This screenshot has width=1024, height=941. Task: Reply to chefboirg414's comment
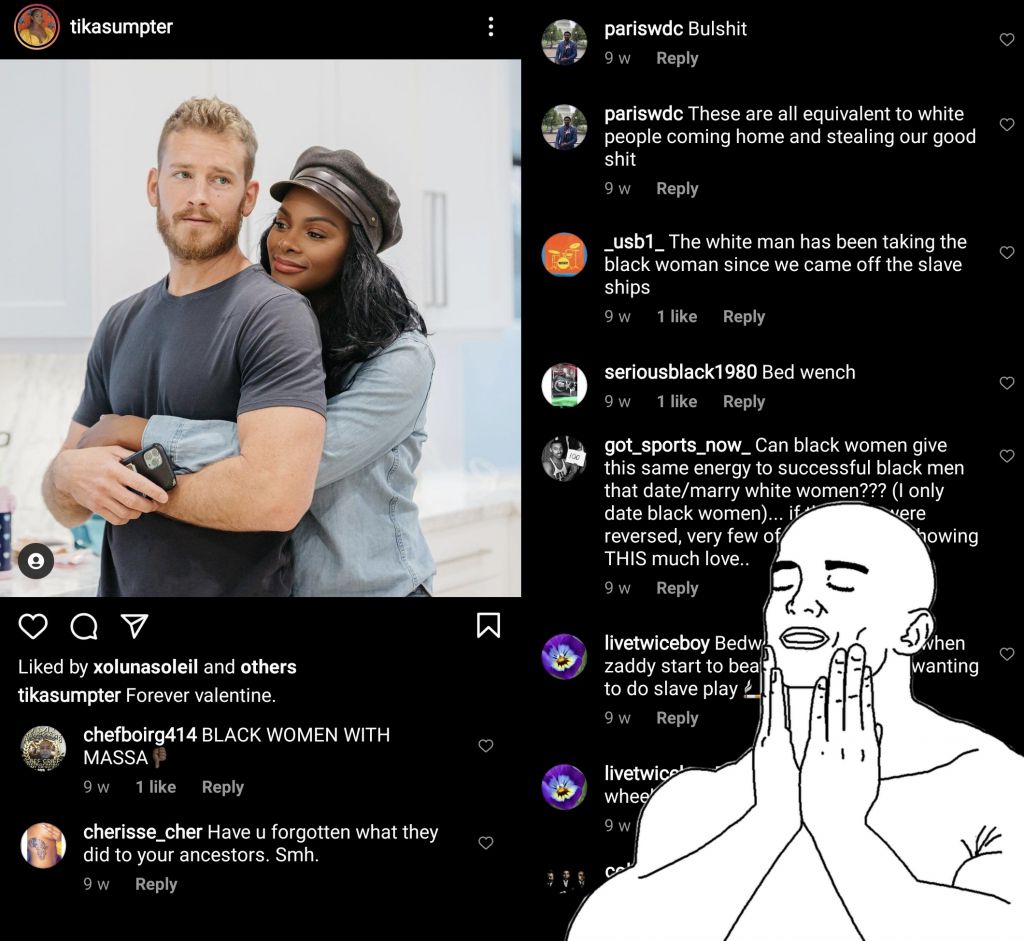(x=223, y=787)
